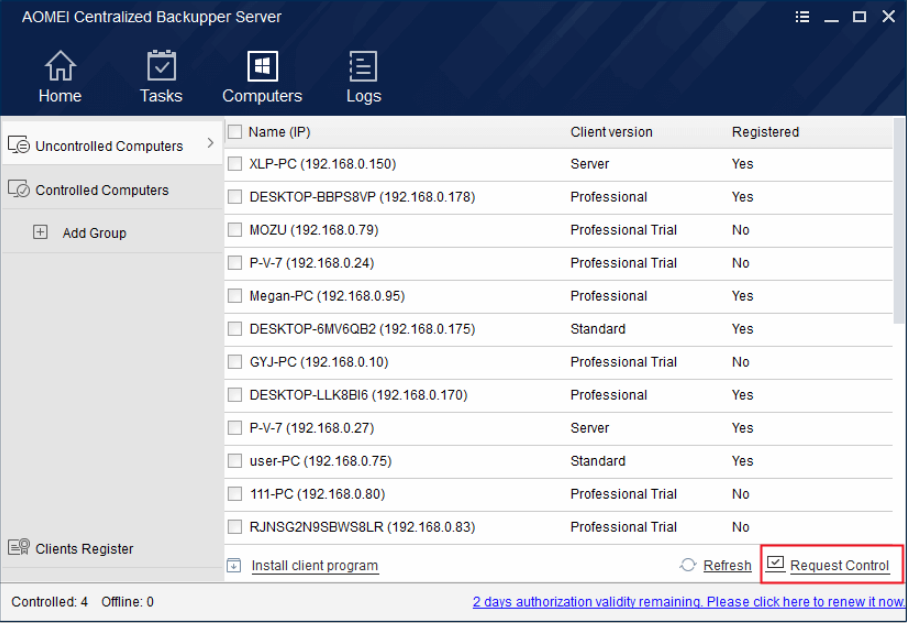Open the Logs list icon
This screenshot has width=907, height=623.
point(363,66)
